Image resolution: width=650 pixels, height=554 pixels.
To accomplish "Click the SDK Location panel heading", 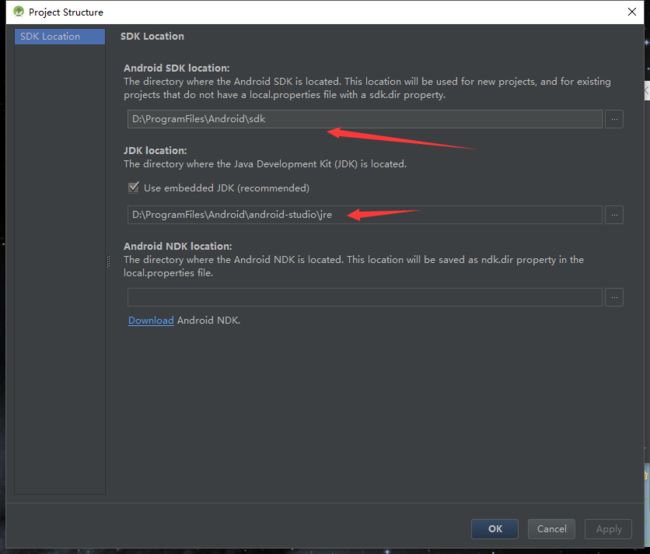I will tap(152, 36).
